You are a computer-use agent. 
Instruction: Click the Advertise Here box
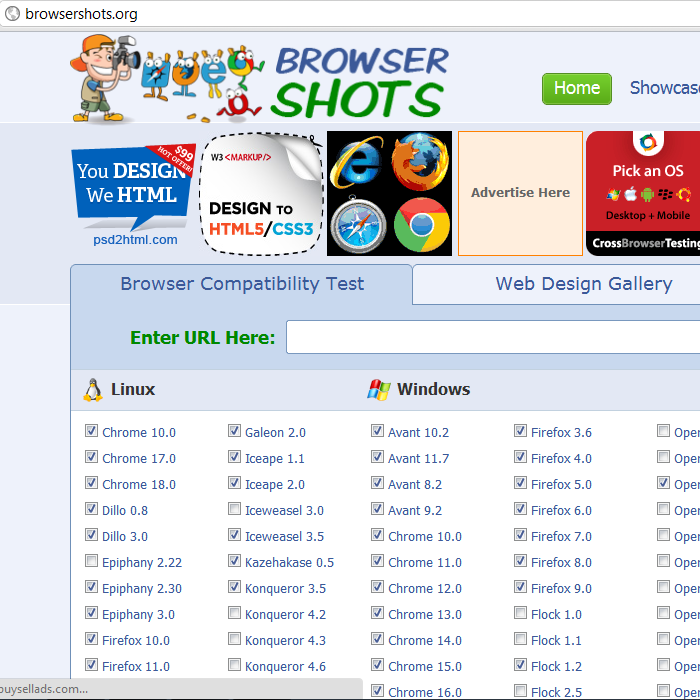[x=520, y=193]
